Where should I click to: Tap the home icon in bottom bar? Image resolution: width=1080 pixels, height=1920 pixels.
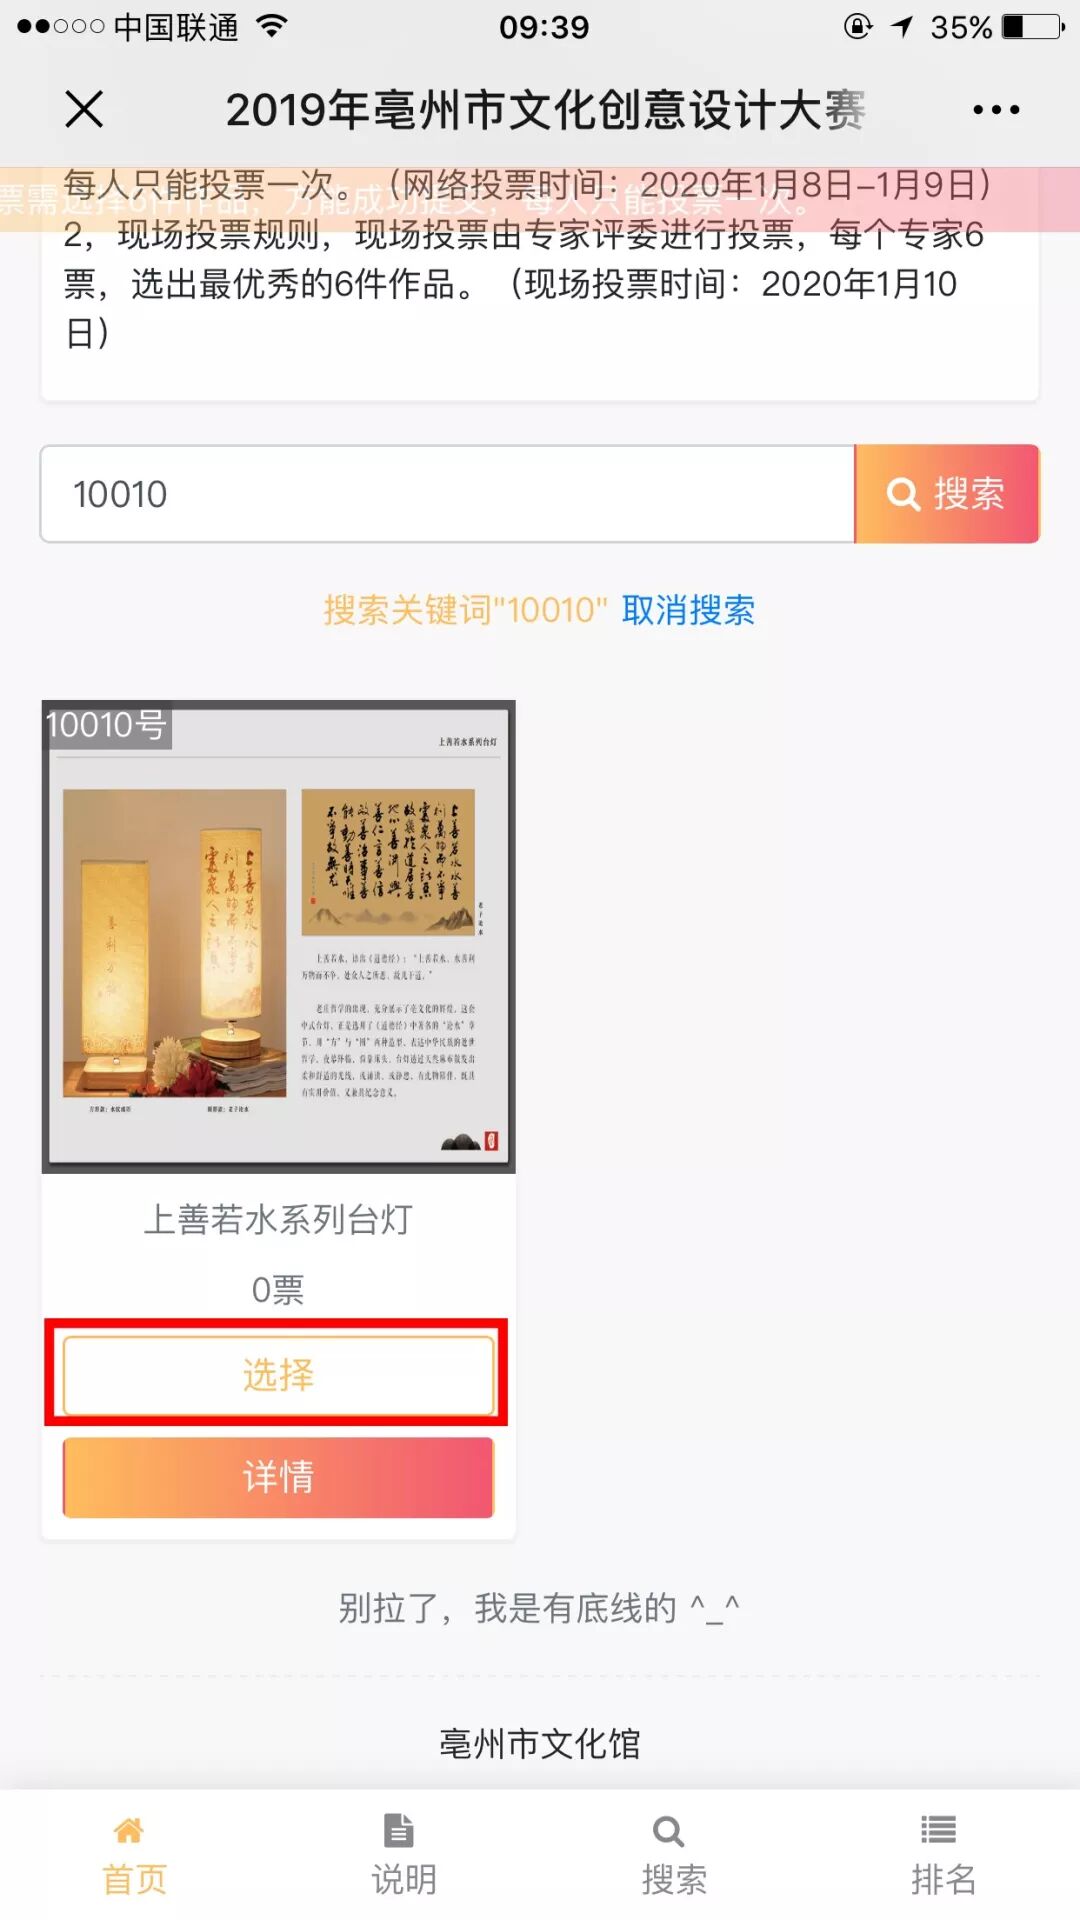point(129,1830)
